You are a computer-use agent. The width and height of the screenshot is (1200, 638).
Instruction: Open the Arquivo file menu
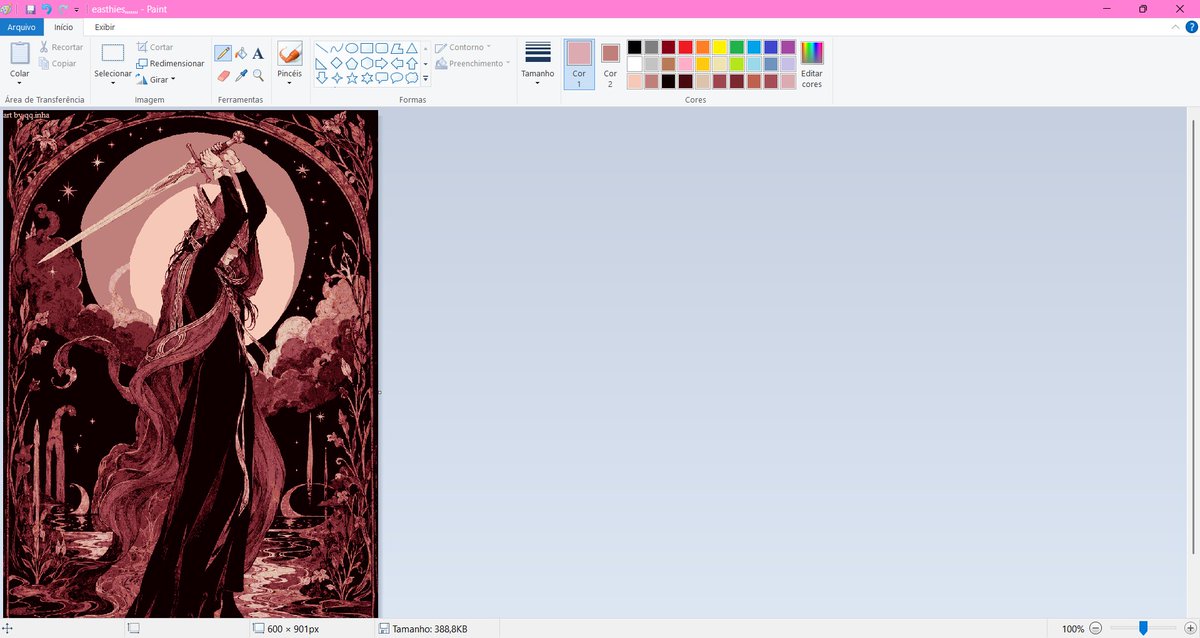(21, 27)
